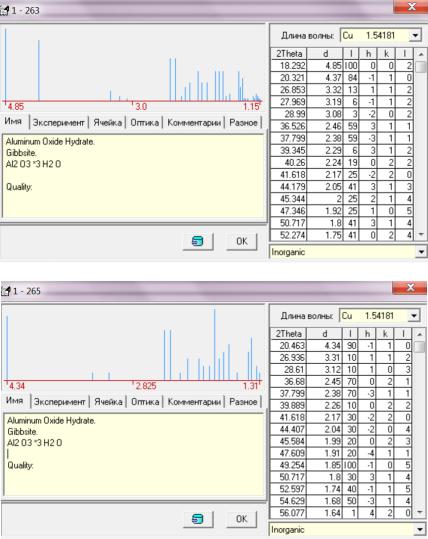
Task: Select the Имя tab in window 1-263
Action: pos(14,121)
